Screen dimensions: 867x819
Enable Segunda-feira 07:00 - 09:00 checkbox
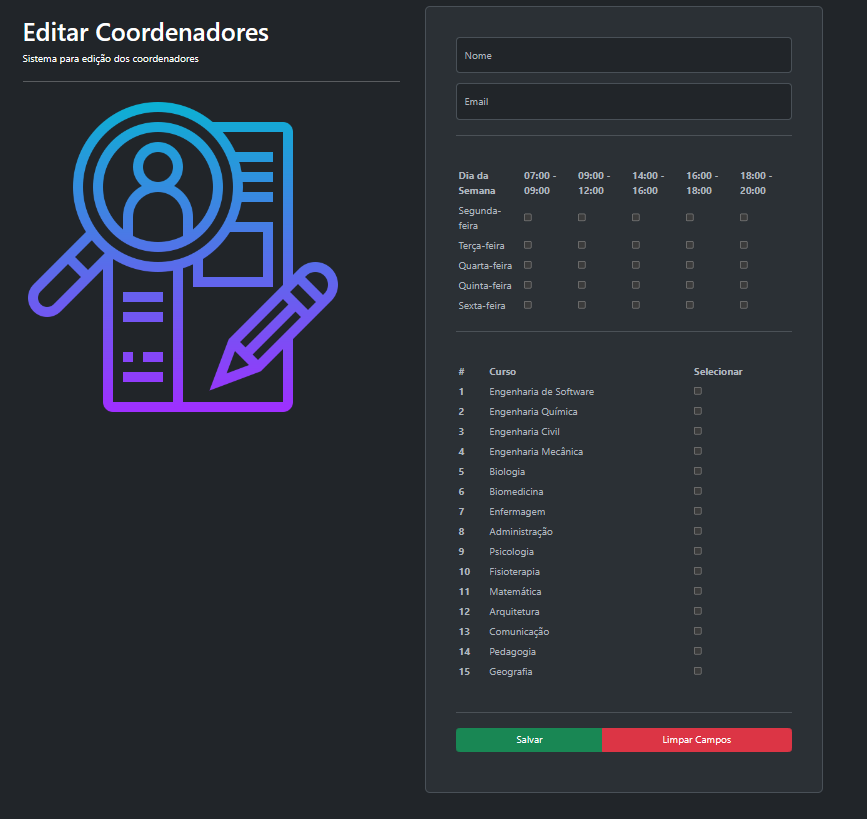pyautogui.click(x=528, y=217)
